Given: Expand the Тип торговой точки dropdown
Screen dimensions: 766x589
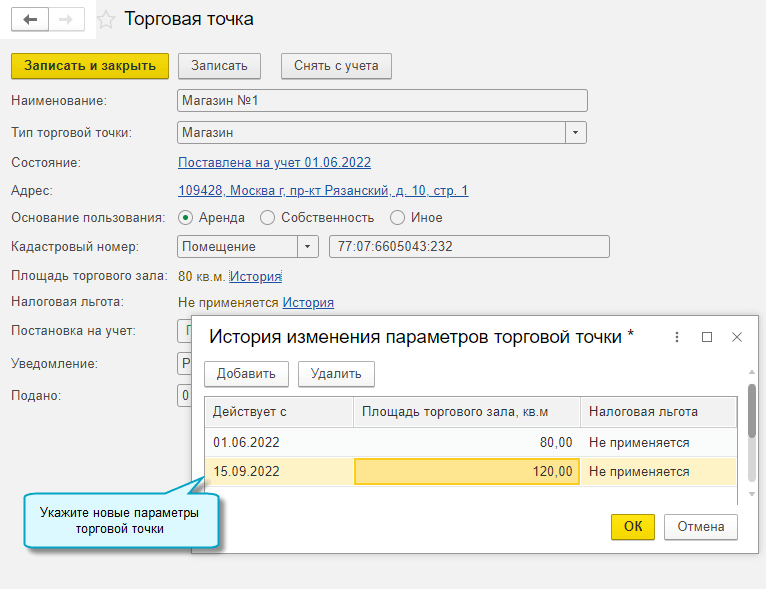Looking at the screenshot, I should (x=576, y=132).
